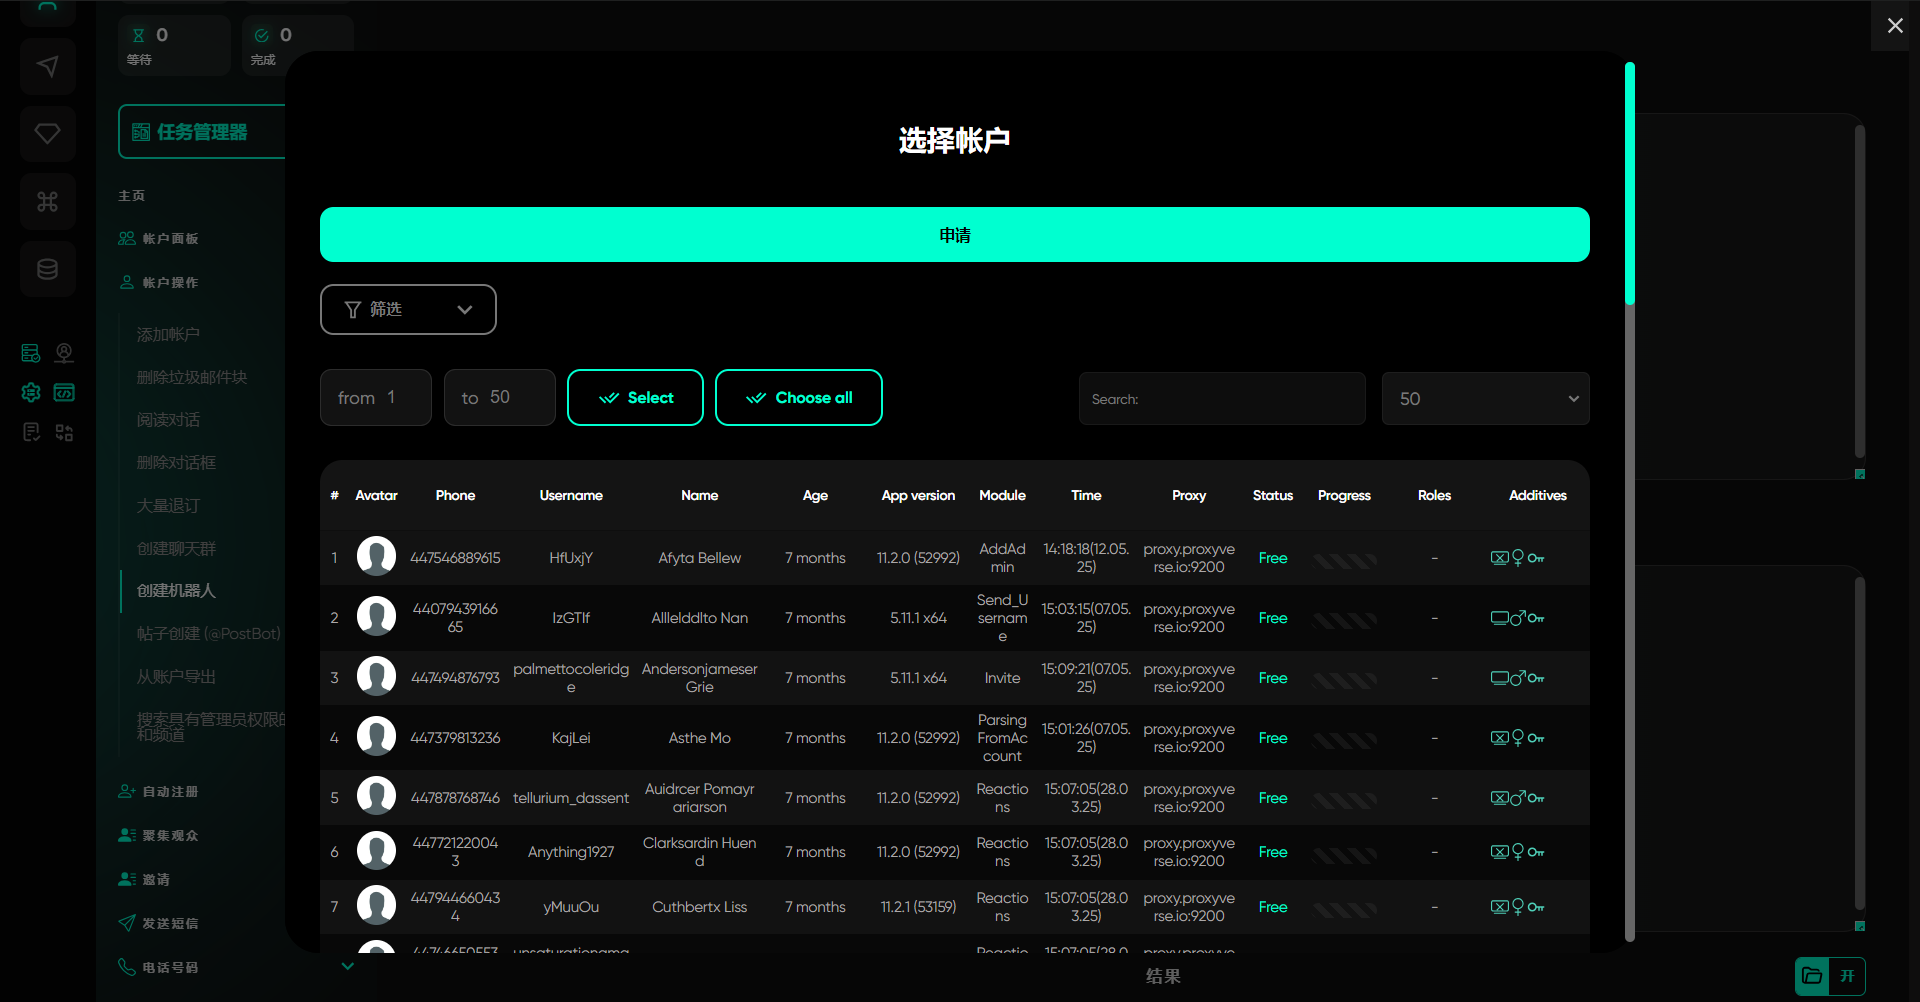Click the server-check icon in left sidebar
Screen dimensions: 1920x1002
[31, 353]
